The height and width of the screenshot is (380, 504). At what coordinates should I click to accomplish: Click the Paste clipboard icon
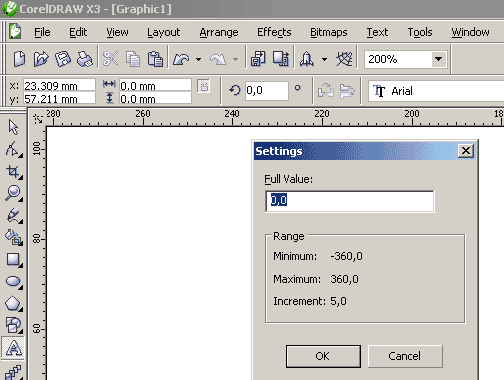point(155,59)
